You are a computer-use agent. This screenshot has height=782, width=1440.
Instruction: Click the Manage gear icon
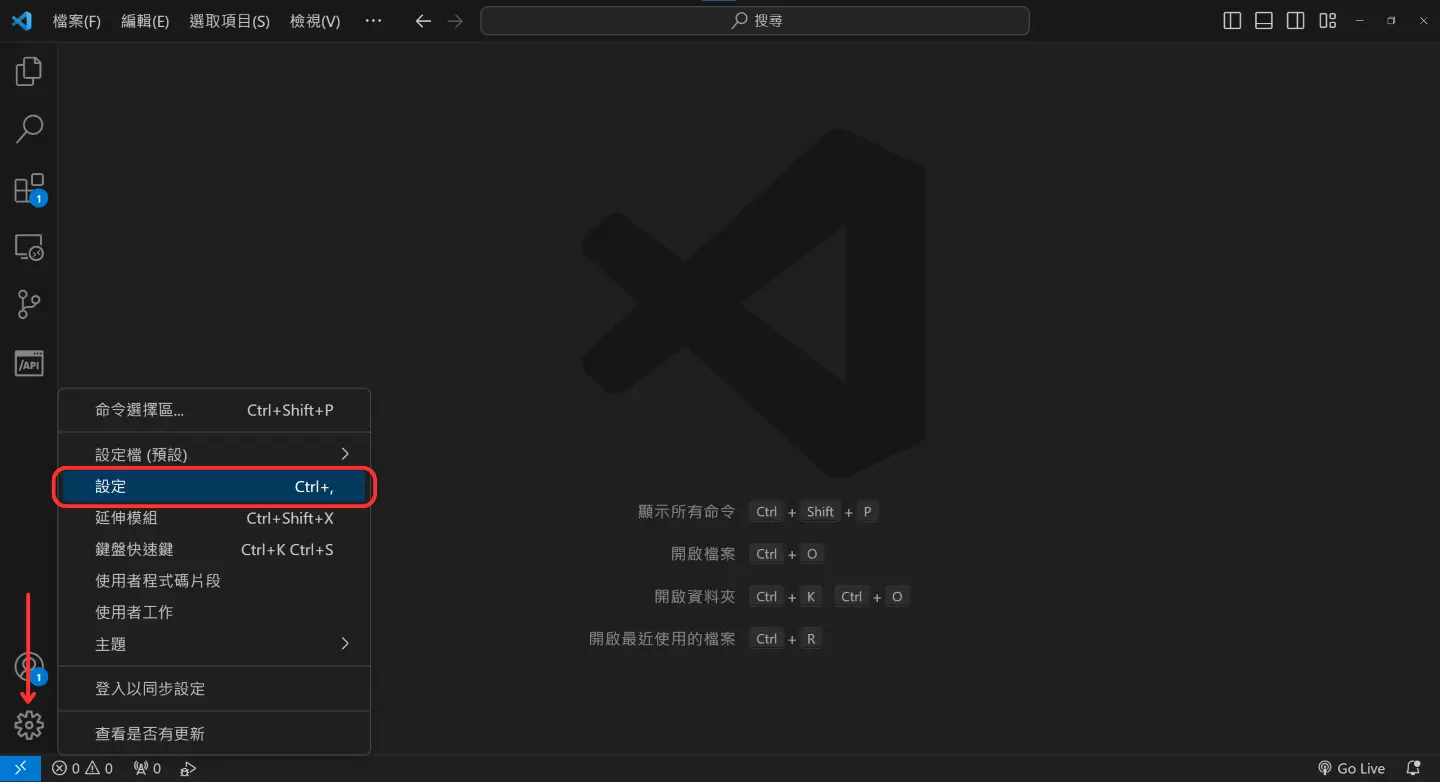(29, 725)
